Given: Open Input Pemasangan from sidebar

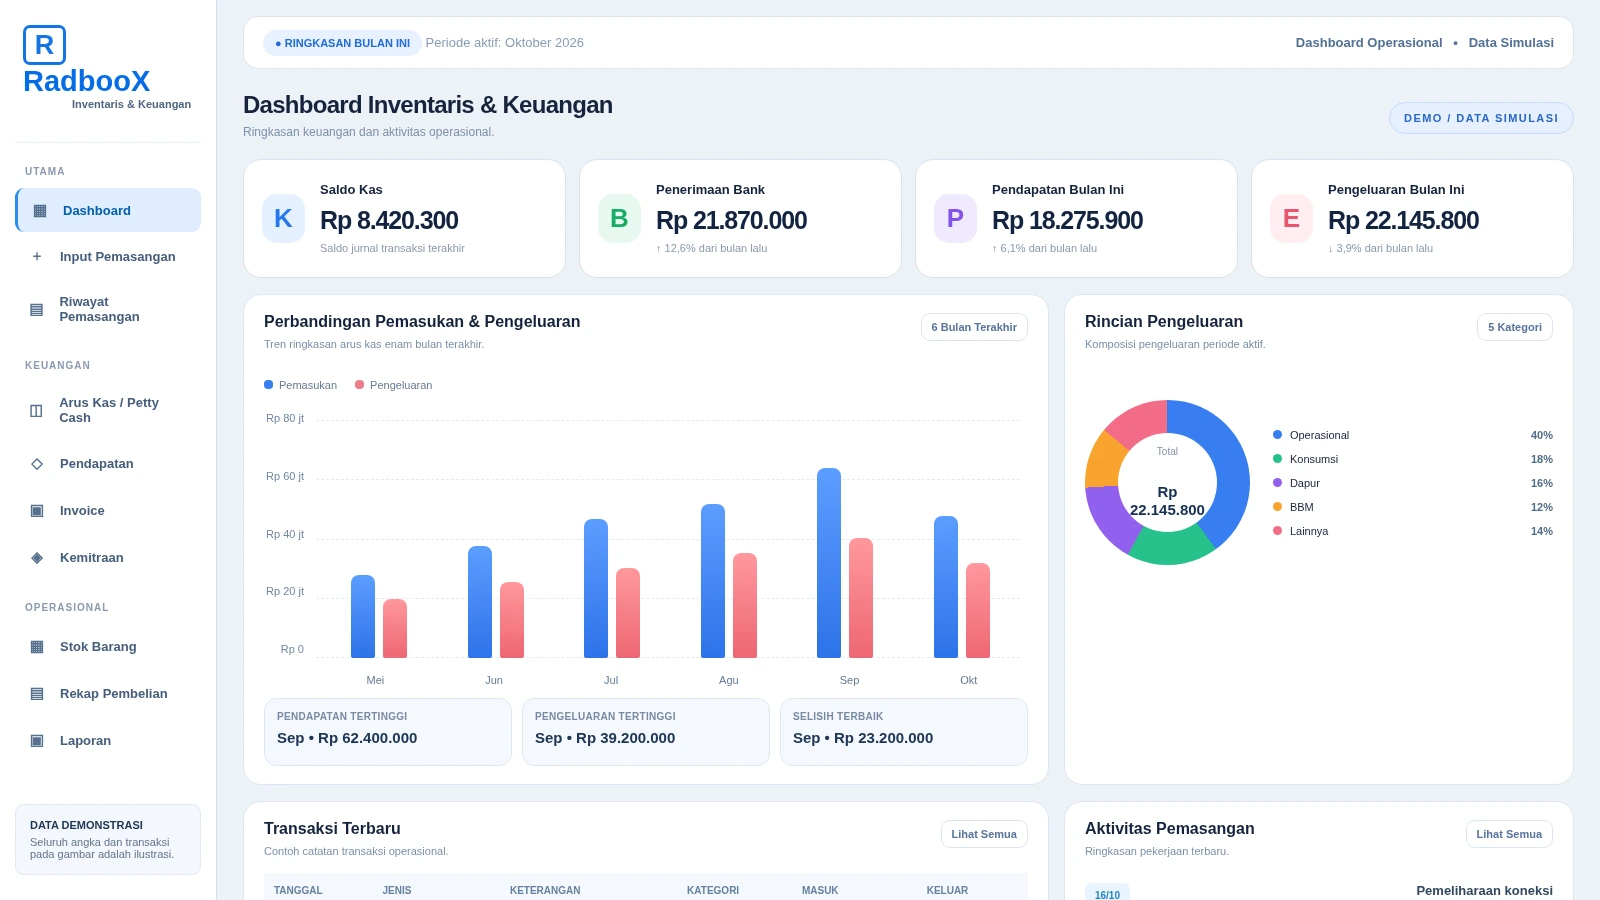Looking at the screenshot, I should [108, 256].
